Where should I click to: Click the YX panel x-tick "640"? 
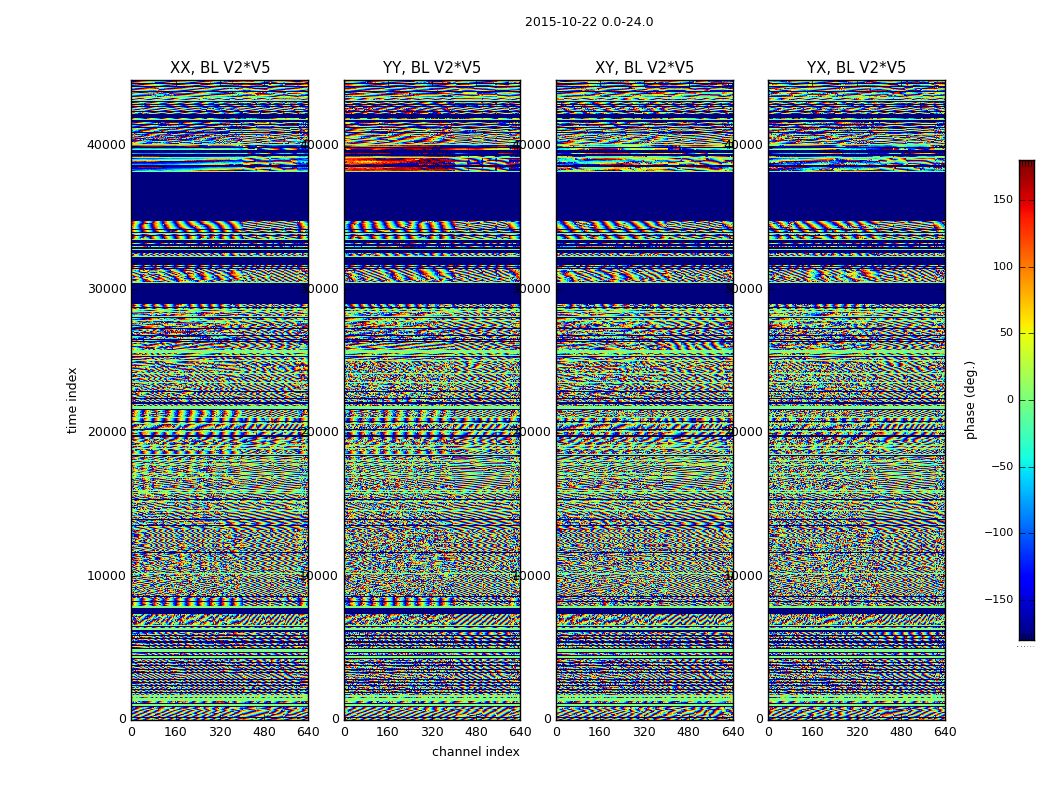tap(945, 732)
